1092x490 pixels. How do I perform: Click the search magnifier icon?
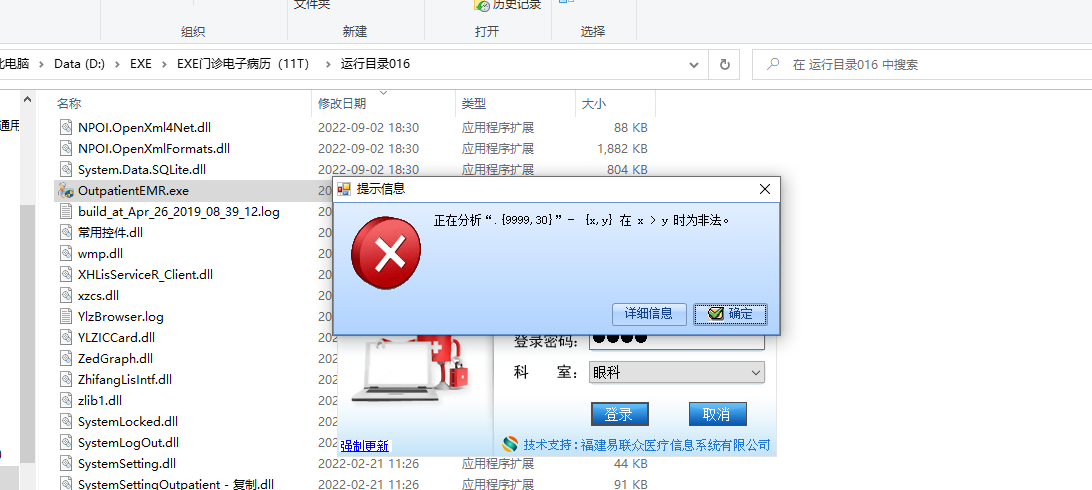click(x=772, y=64)
